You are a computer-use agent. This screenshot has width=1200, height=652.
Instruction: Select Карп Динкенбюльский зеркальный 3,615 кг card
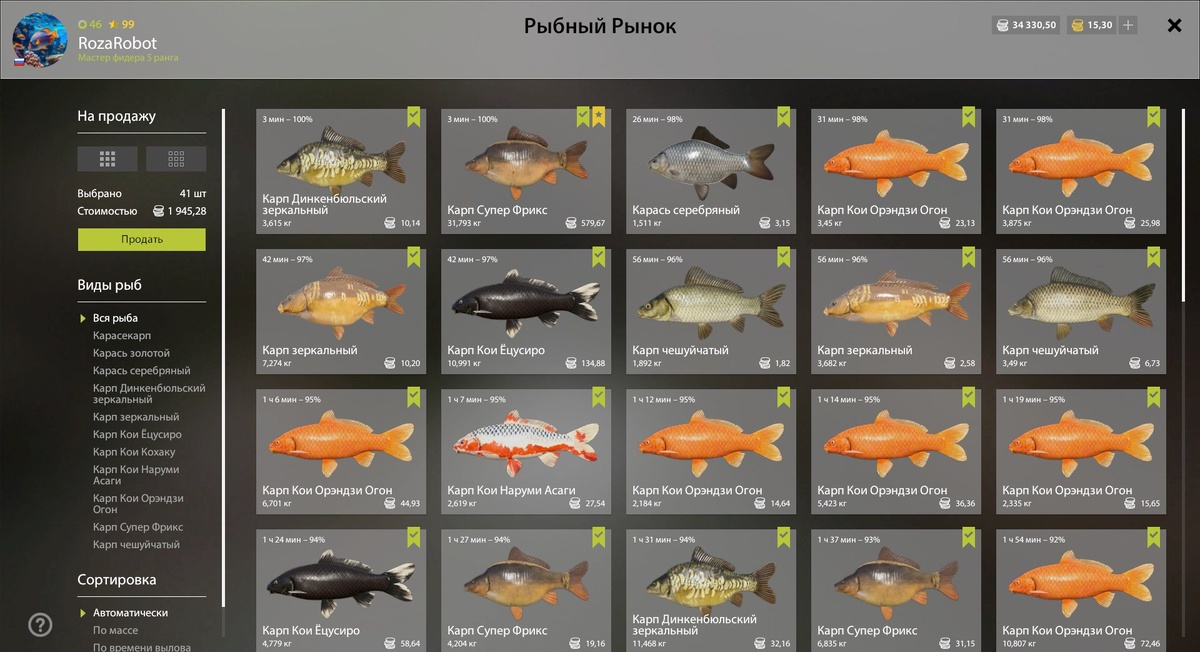(x=341, y=171)
